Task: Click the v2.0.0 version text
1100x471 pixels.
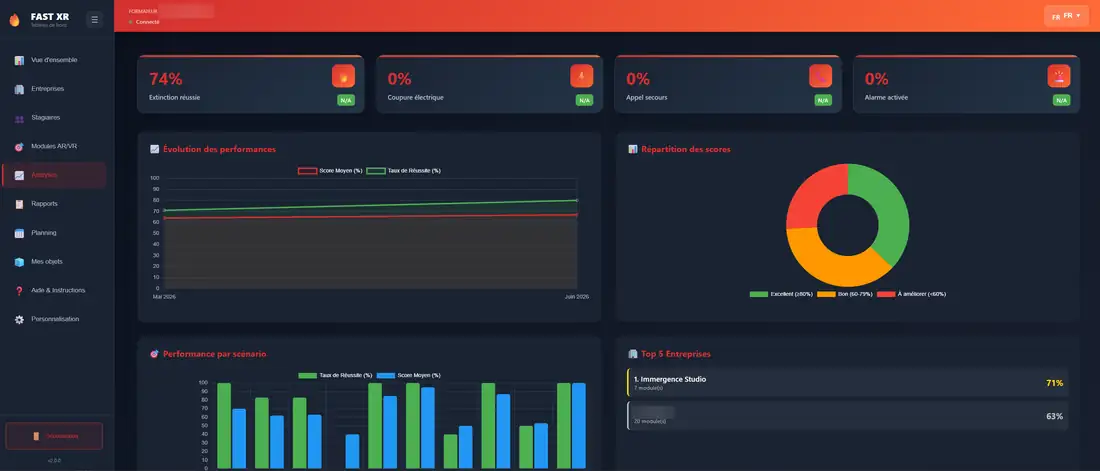Action: click(x=54, y=460)
